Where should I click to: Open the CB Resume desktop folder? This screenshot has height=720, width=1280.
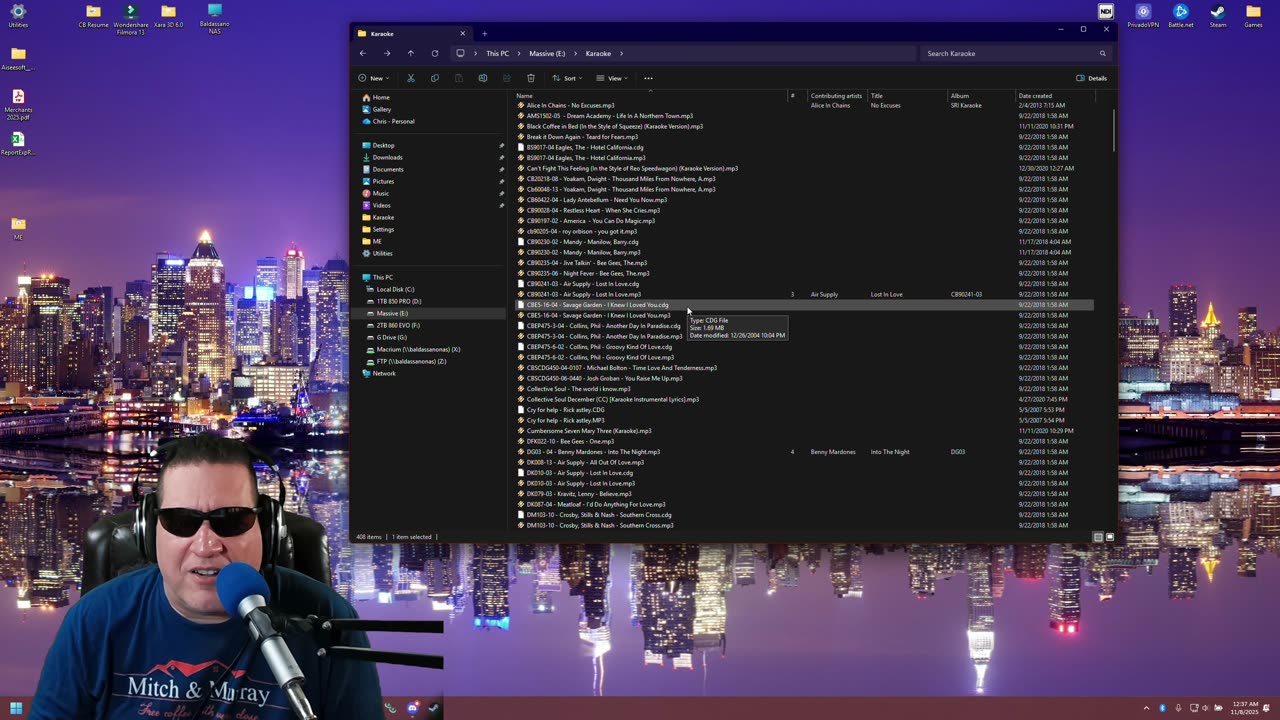pos(93,16)
